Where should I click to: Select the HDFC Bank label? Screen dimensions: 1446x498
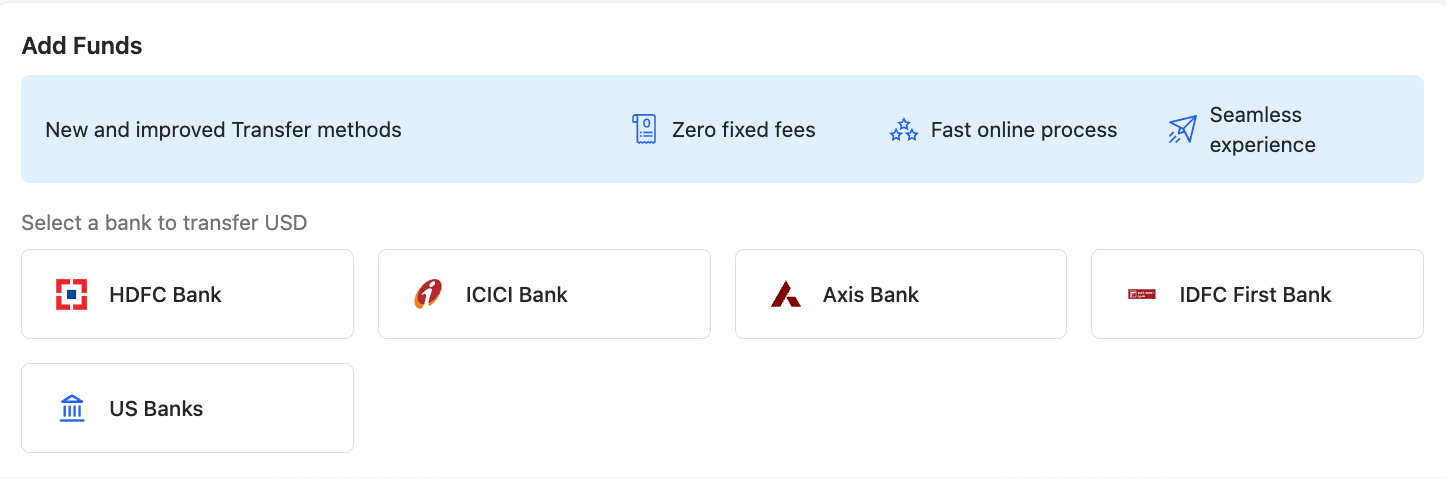tap(165, 295)
